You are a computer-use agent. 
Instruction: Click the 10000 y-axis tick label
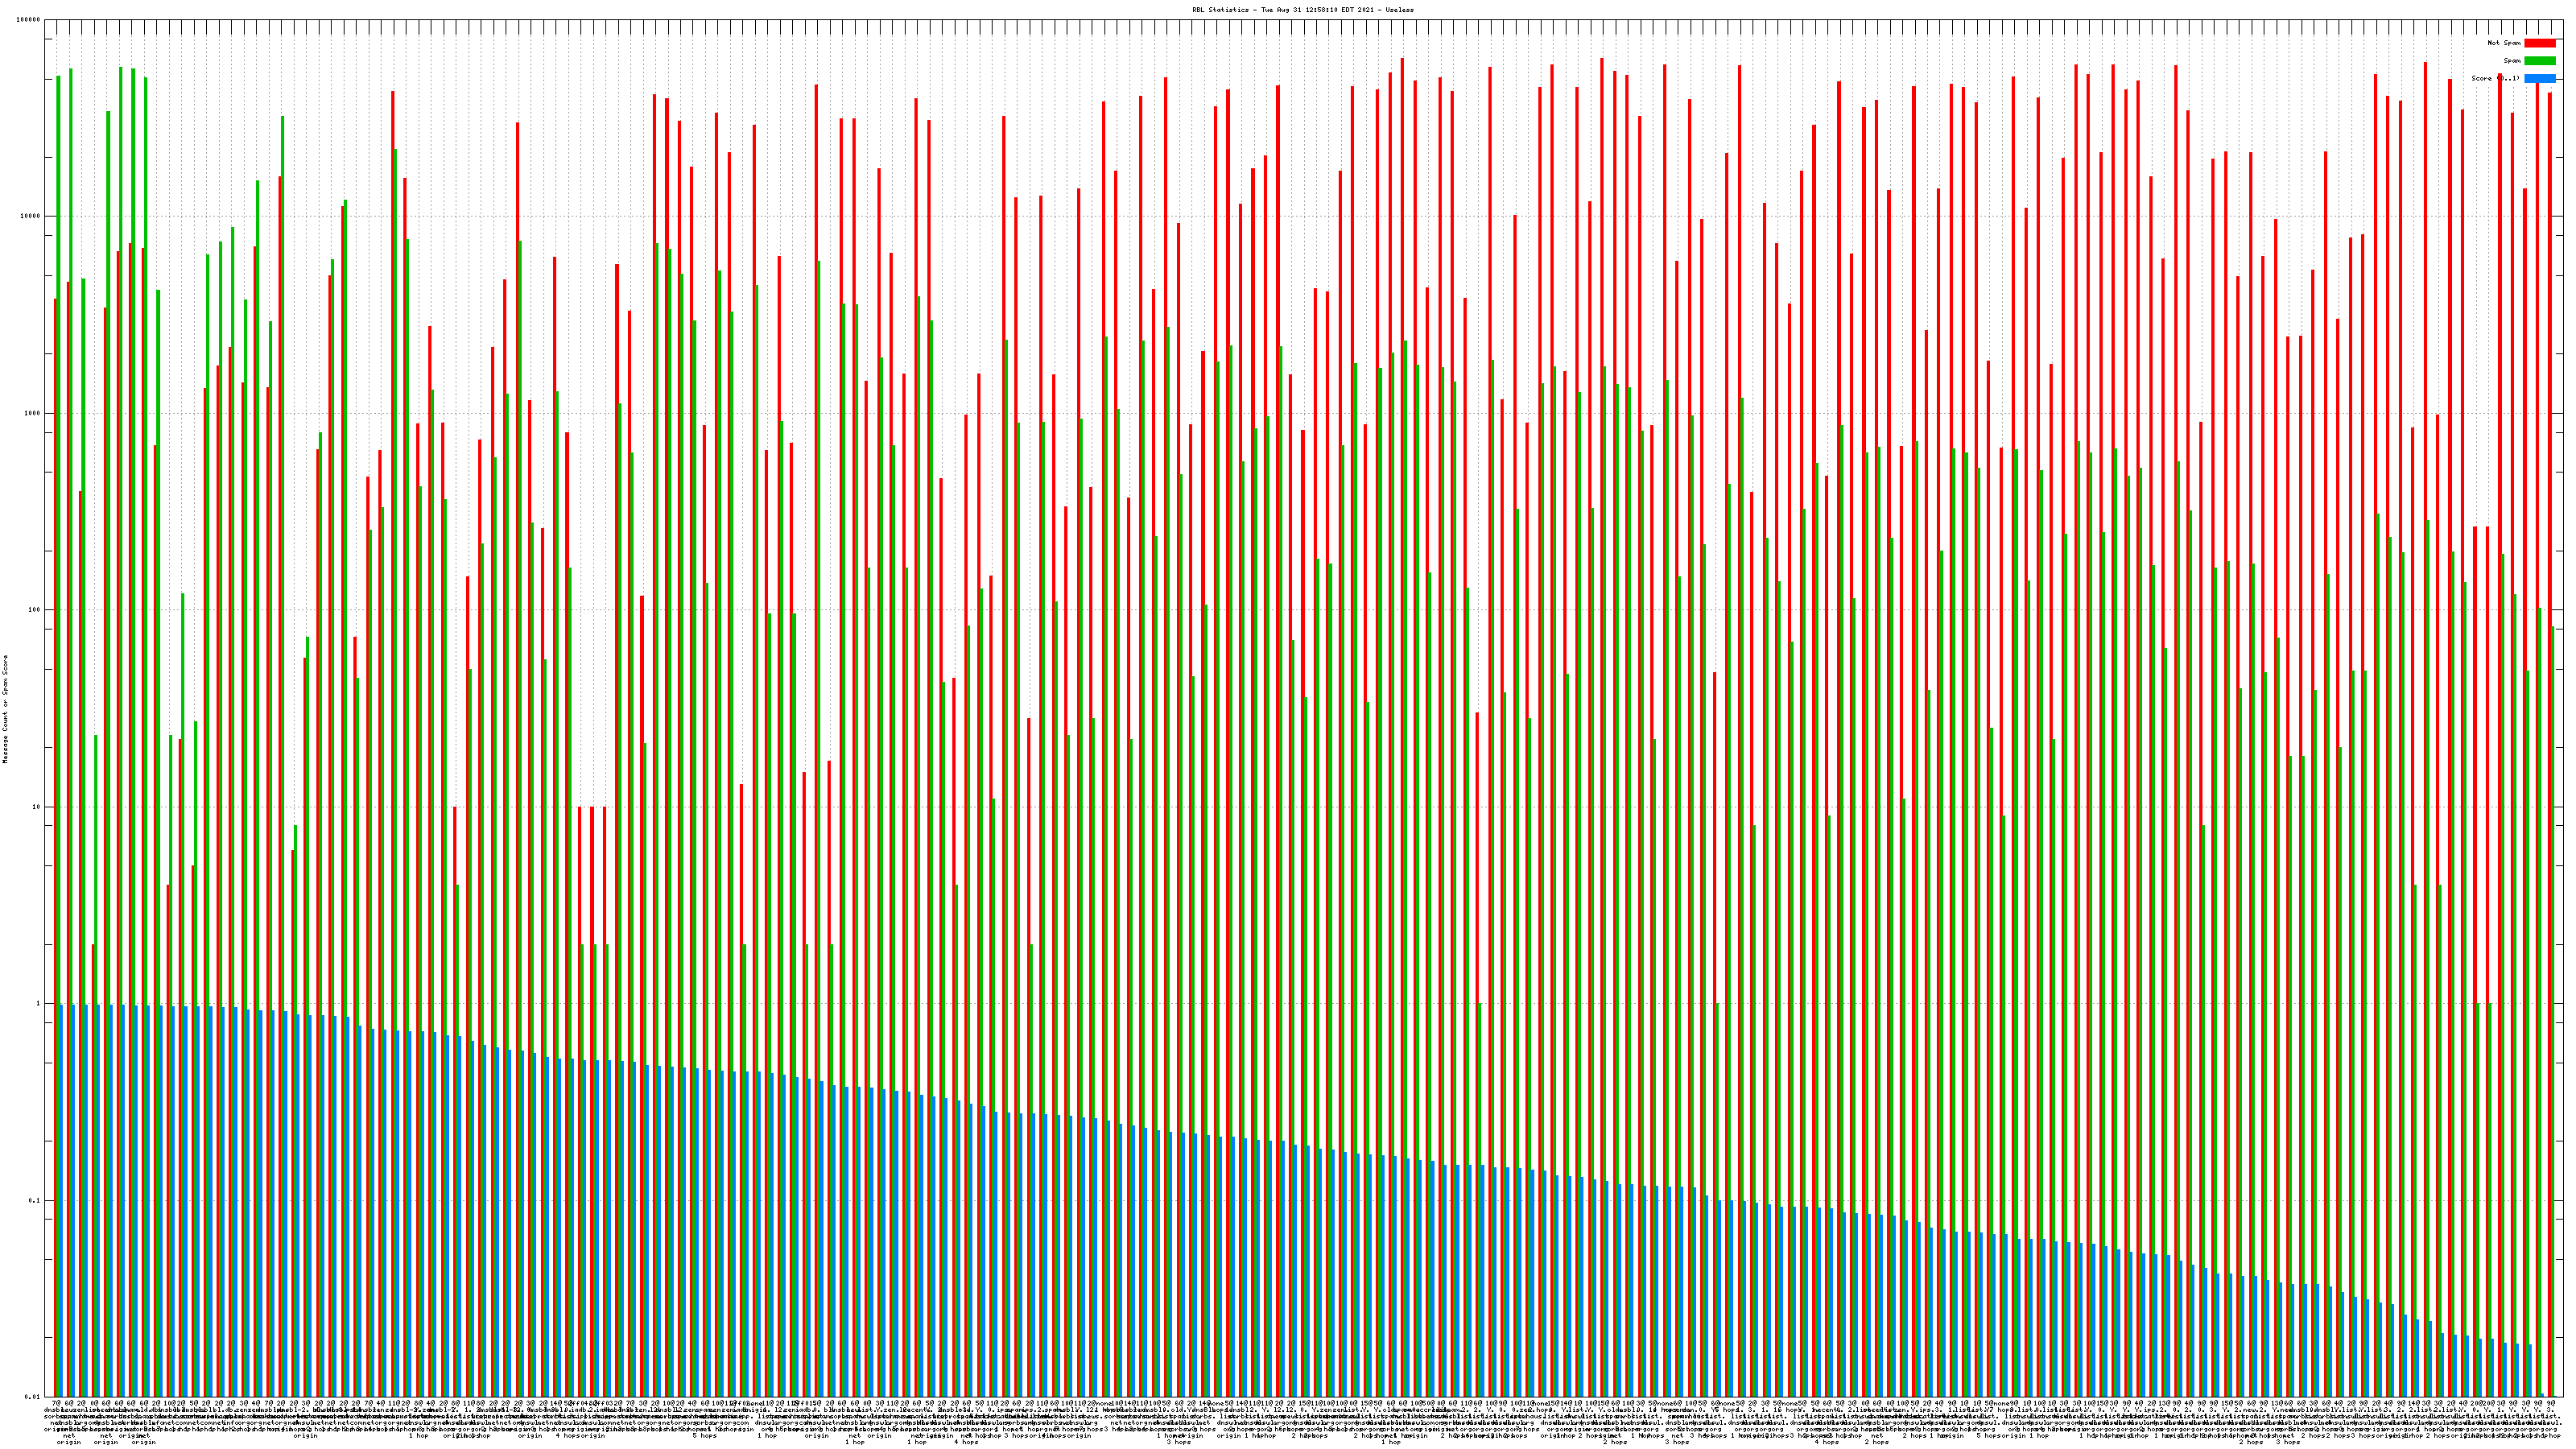point(31,217)
